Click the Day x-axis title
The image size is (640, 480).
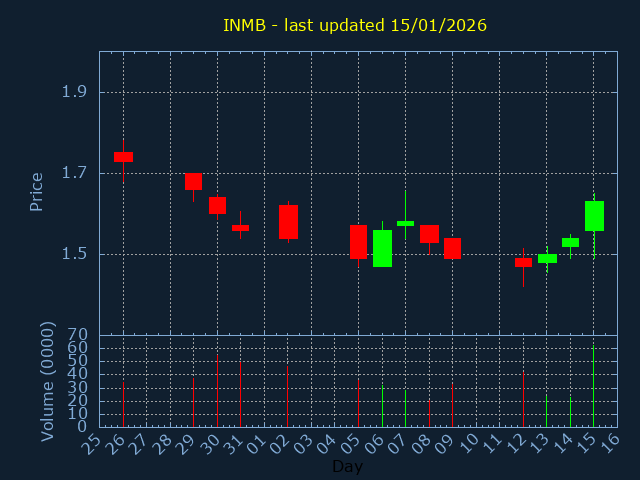347,467
